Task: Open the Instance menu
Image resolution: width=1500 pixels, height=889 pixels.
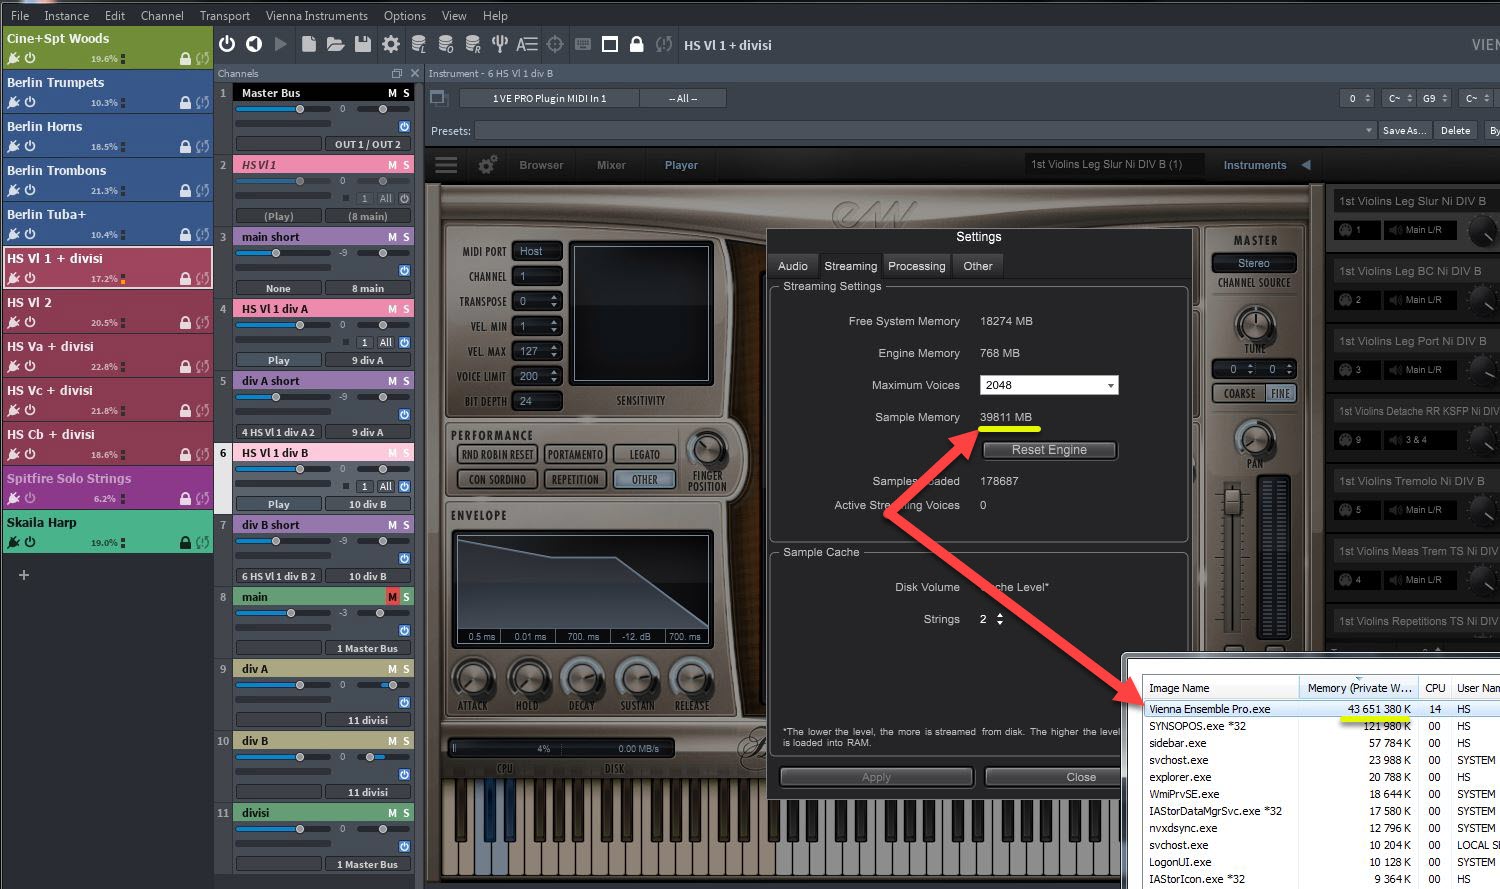Action: tap(67, 15)
